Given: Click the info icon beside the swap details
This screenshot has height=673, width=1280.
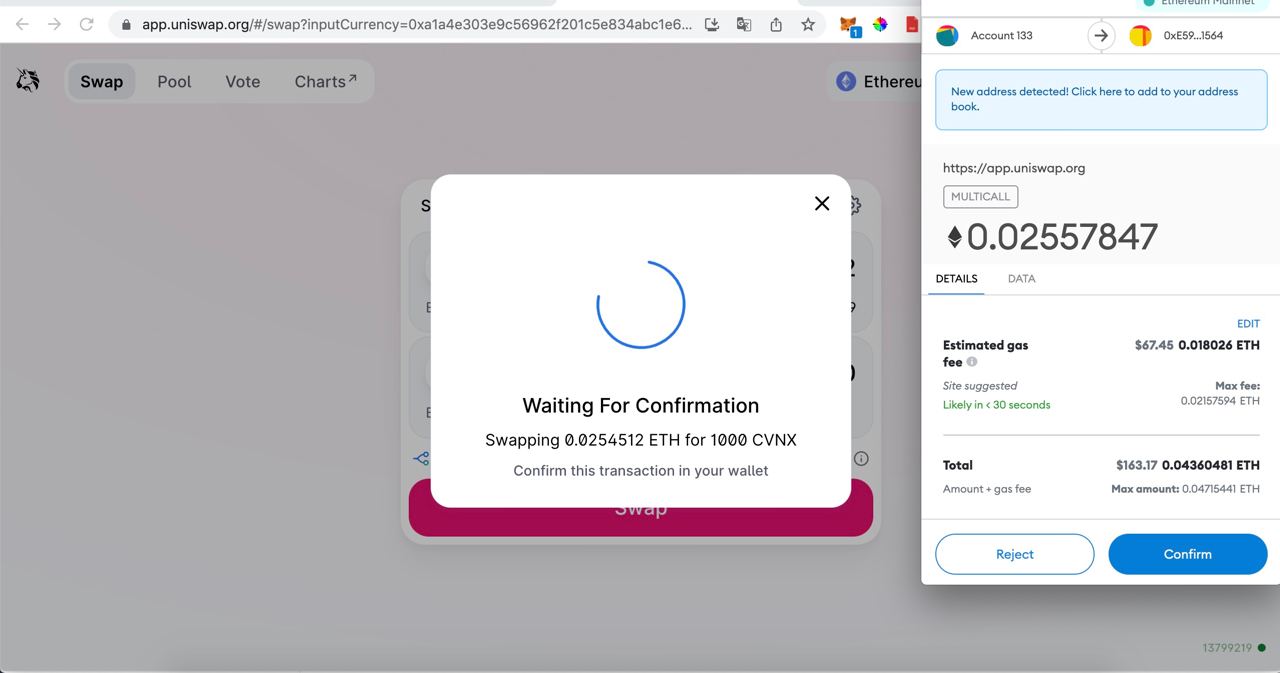Looking at the screenshot, I should 861,458.
